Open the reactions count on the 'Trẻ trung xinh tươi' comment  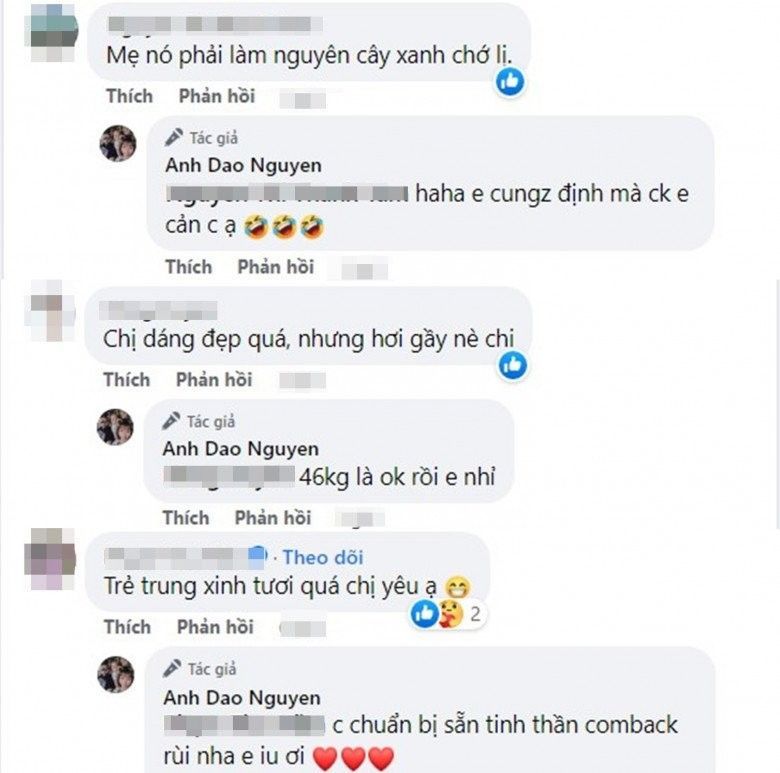click(475, 614)
